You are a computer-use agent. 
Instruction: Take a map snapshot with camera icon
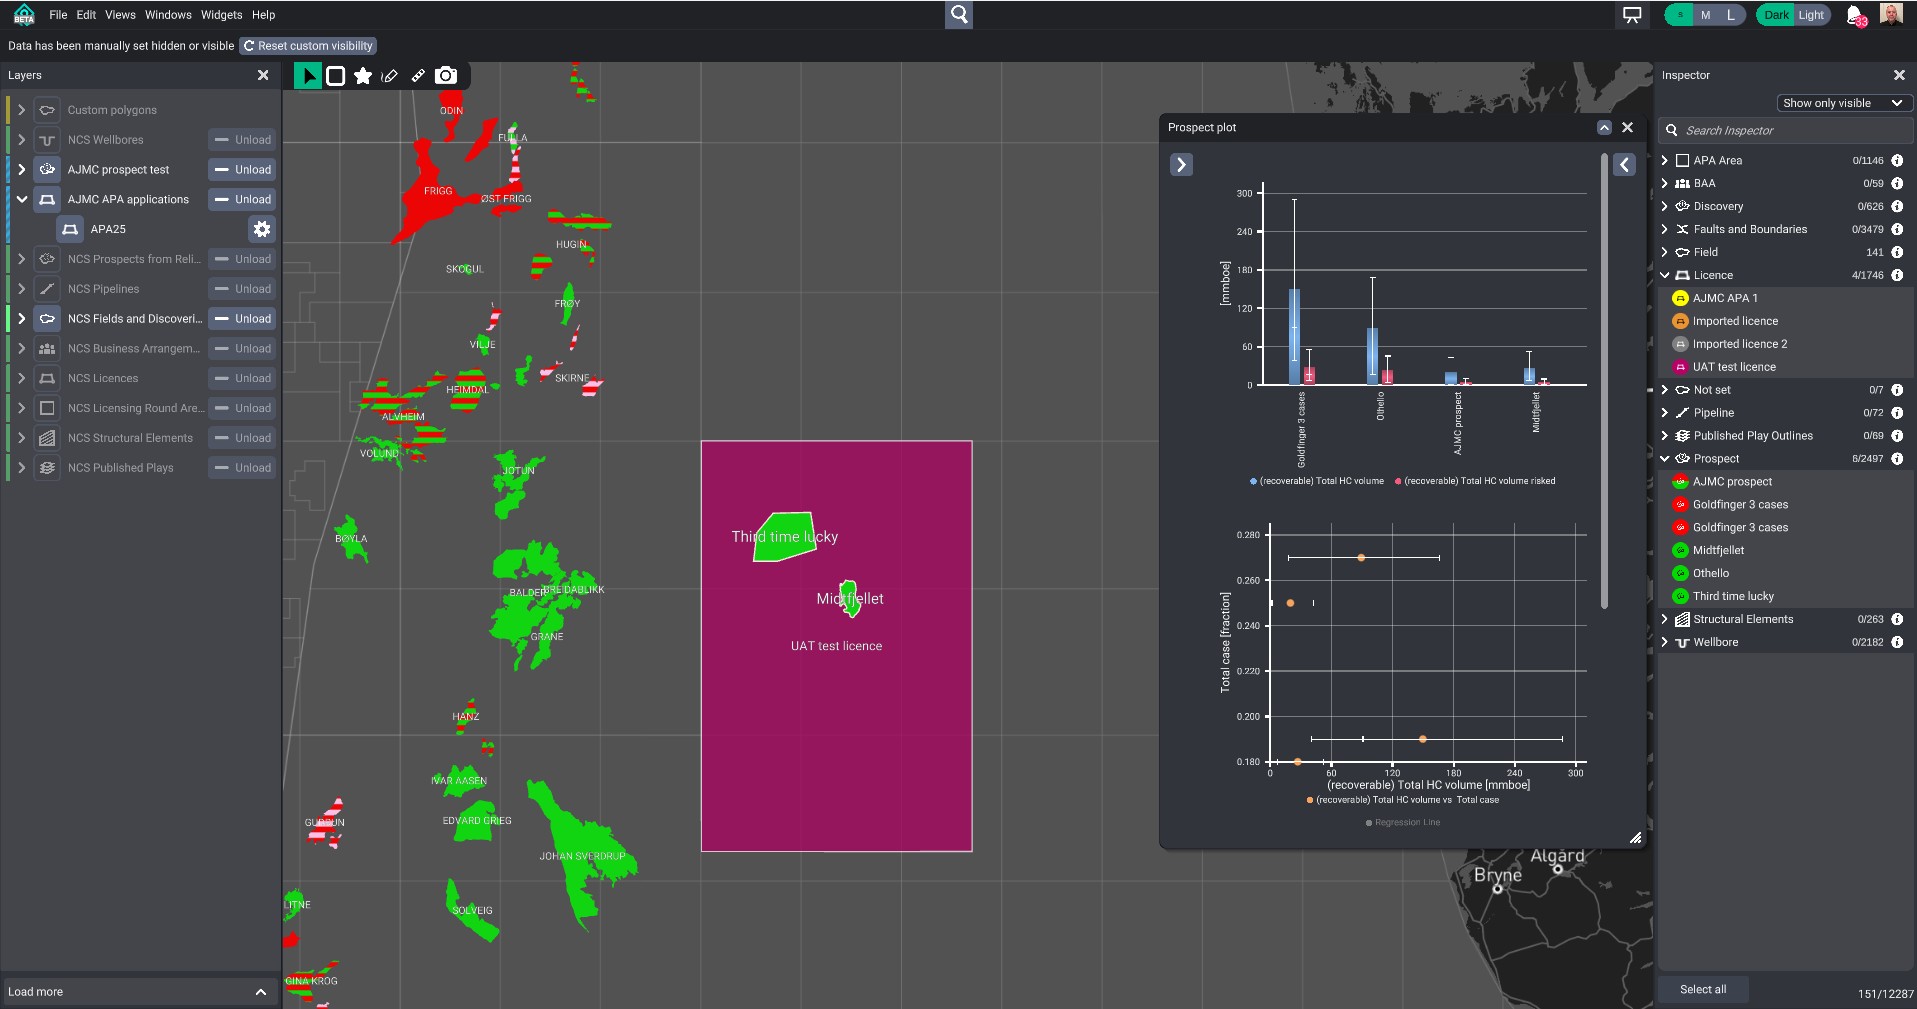[x=446, y=76]
